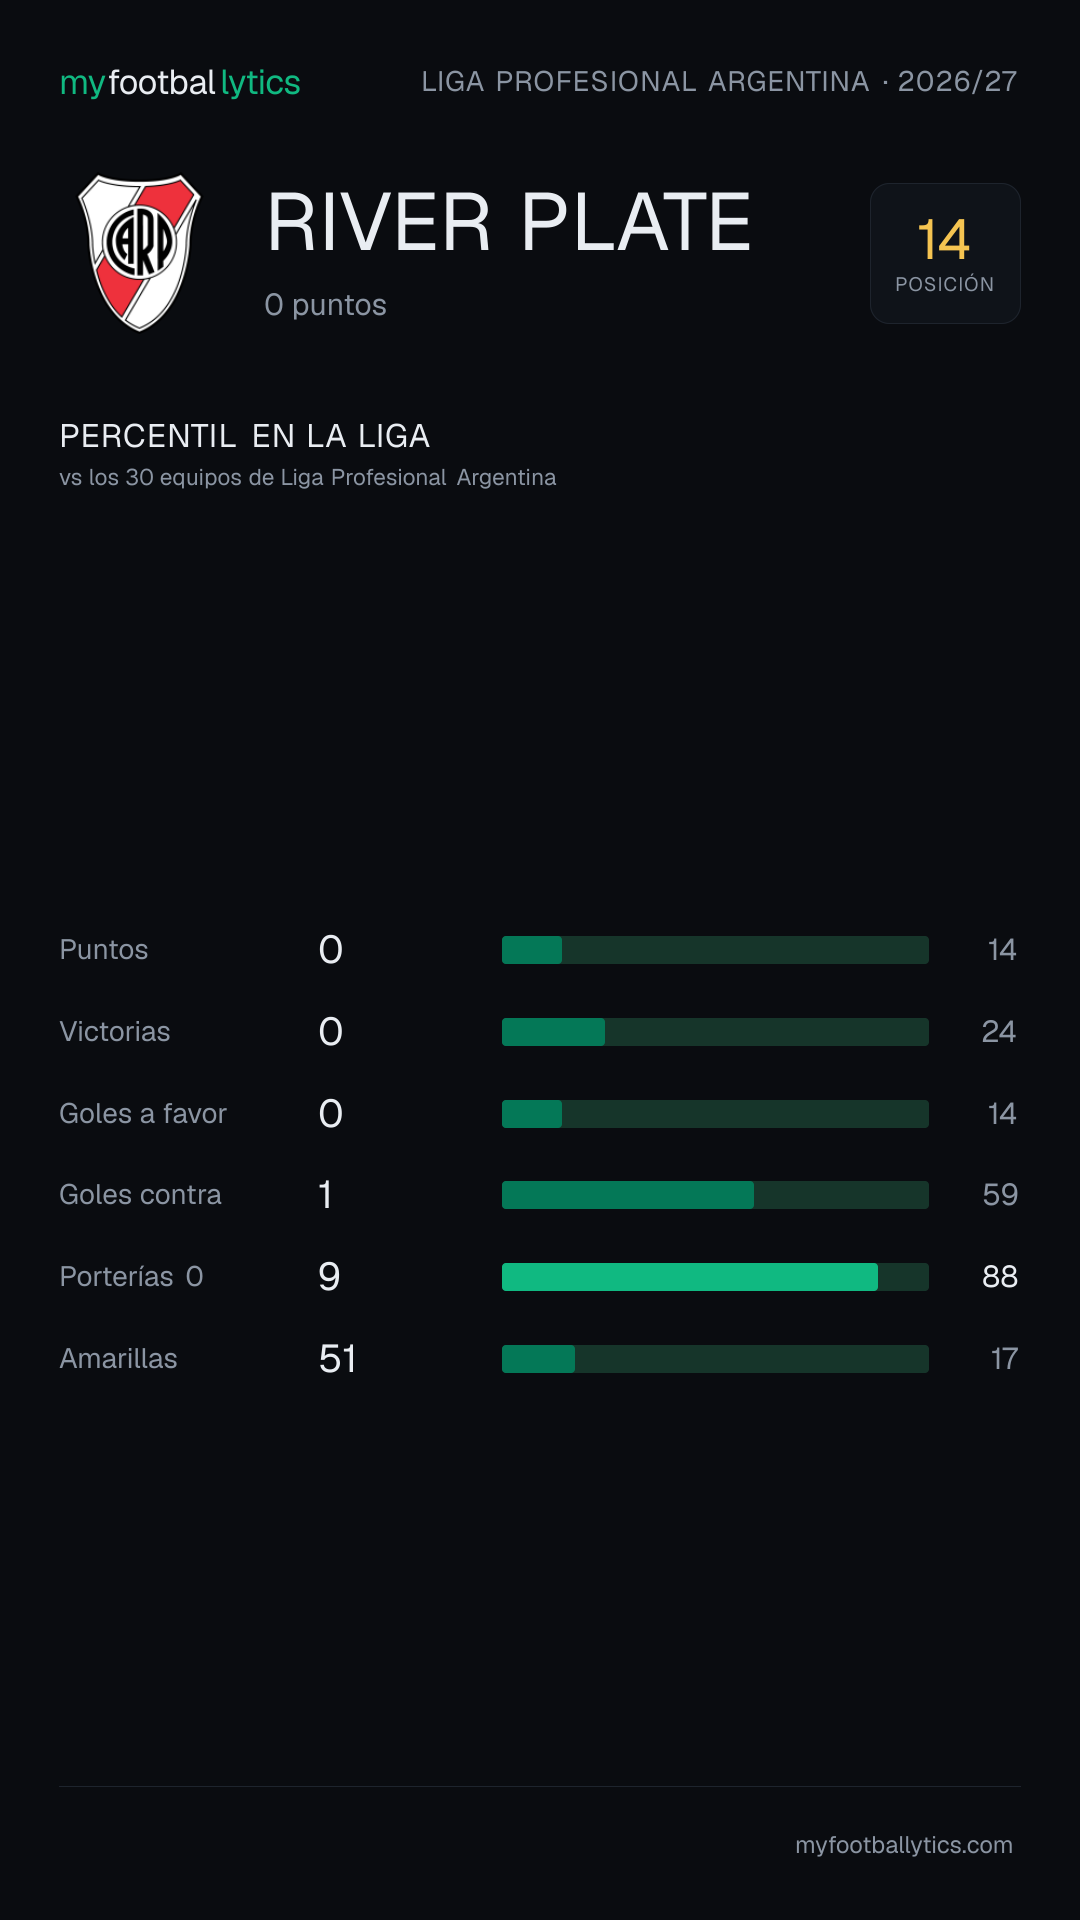Click the Goles contra progress bar

click(715, 1195)
